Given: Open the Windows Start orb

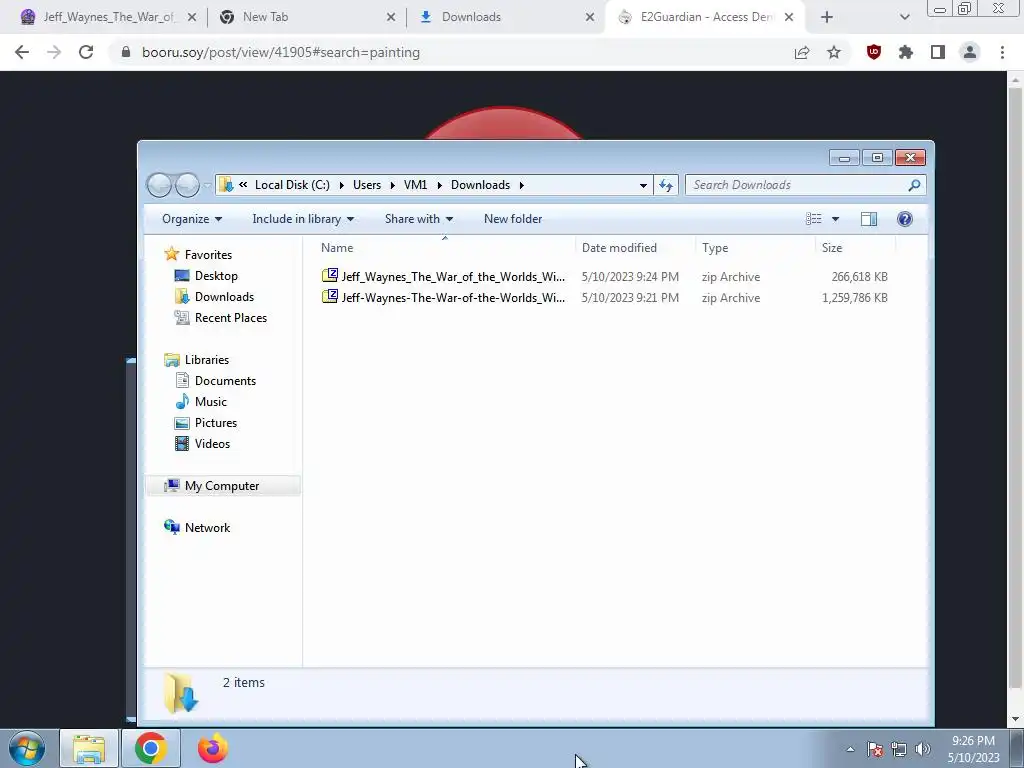Looking at the screenshot, I should tap(27, 748).
